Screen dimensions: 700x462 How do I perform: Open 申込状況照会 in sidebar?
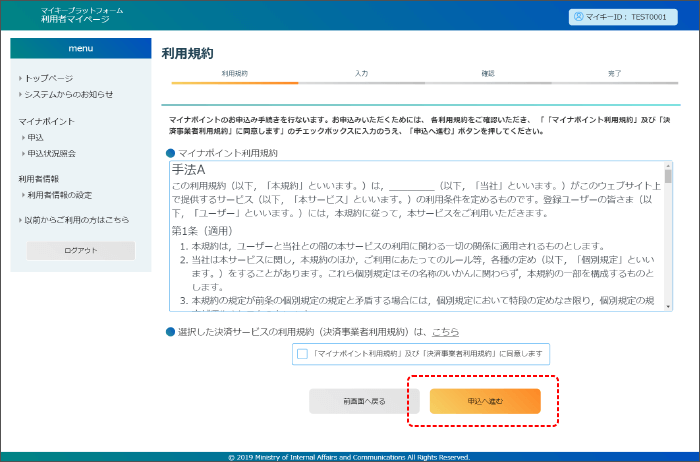tap(51, 154)
